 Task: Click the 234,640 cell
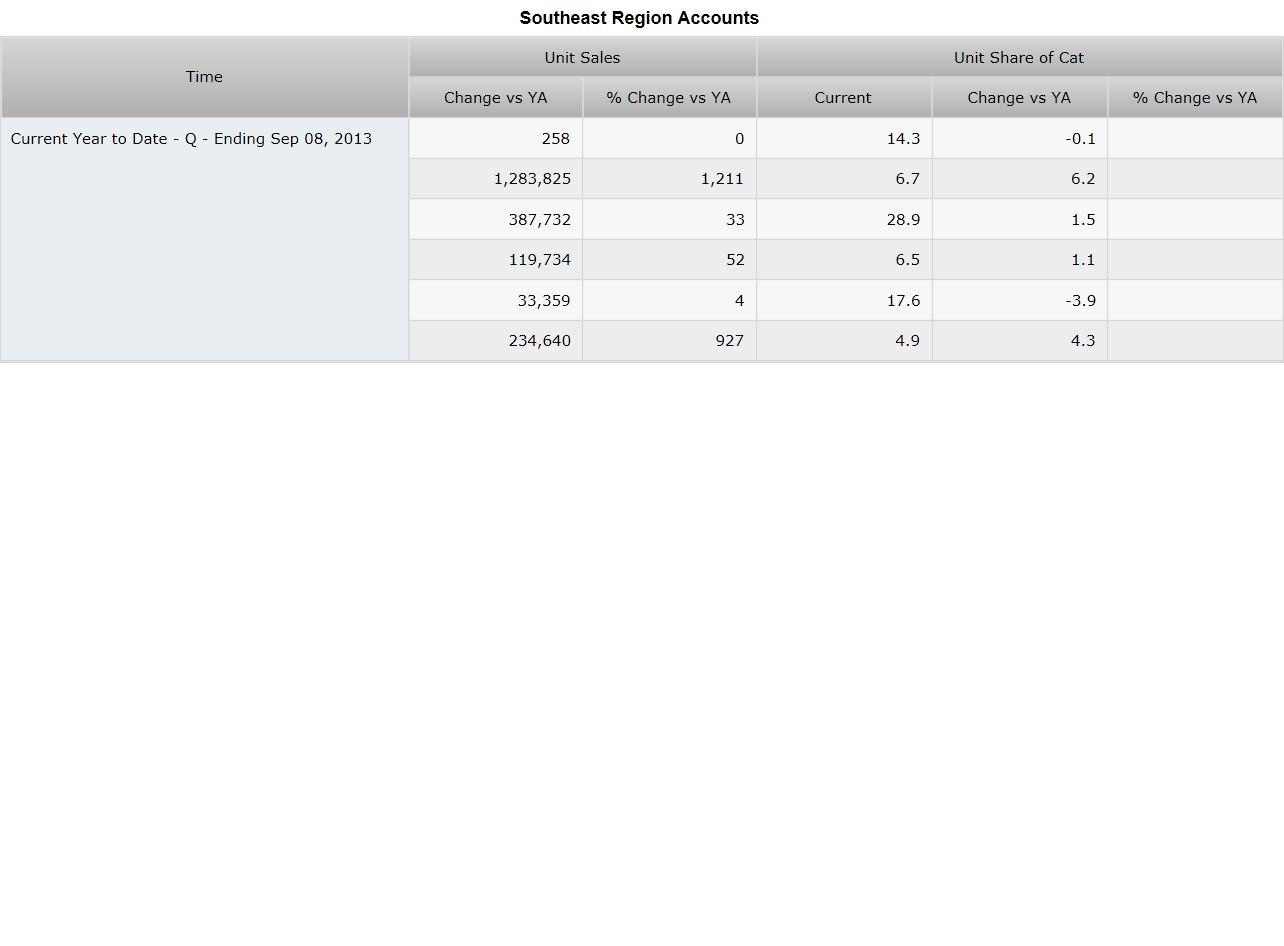[496, 341]
